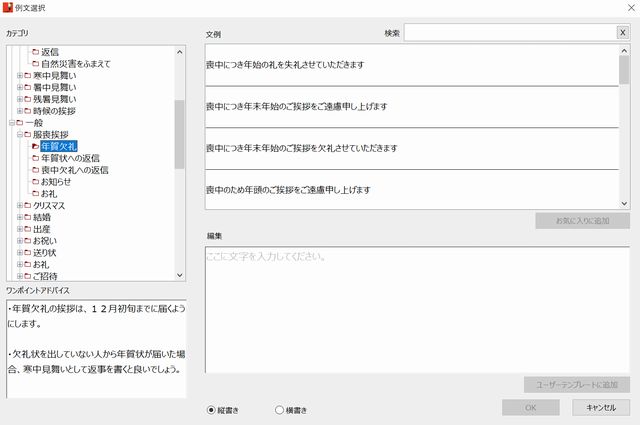
Task: Click the 自然災害をふまえて folder icon
Action: [36, 64]
